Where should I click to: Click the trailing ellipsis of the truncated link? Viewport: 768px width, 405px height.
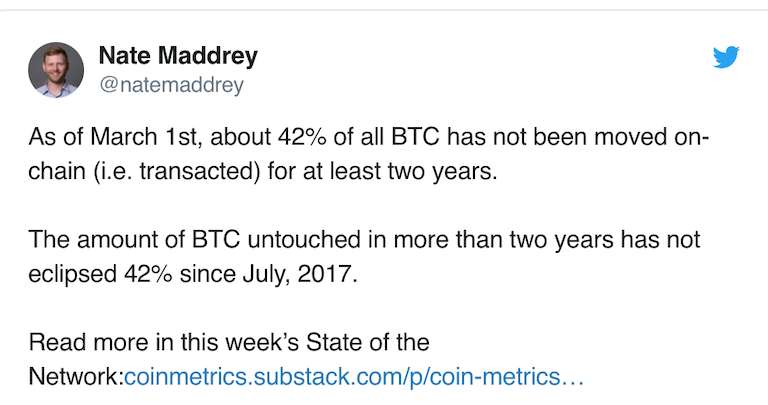click(x=572, y=377)
